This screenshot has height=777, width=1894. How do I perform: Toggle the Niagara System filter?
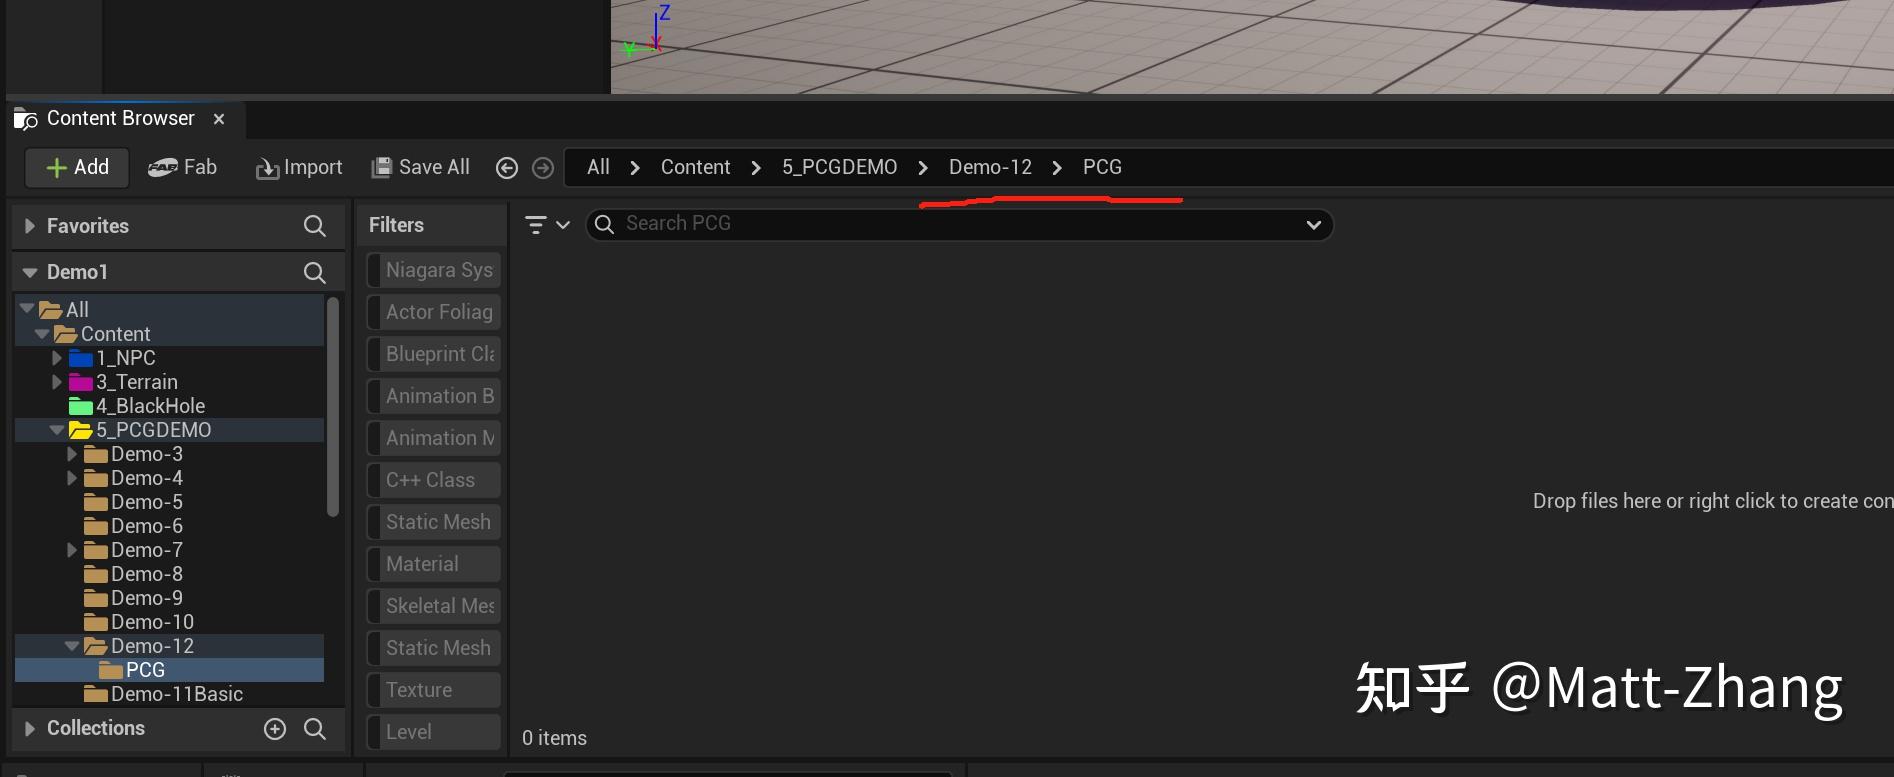click(x=434, y=270)
